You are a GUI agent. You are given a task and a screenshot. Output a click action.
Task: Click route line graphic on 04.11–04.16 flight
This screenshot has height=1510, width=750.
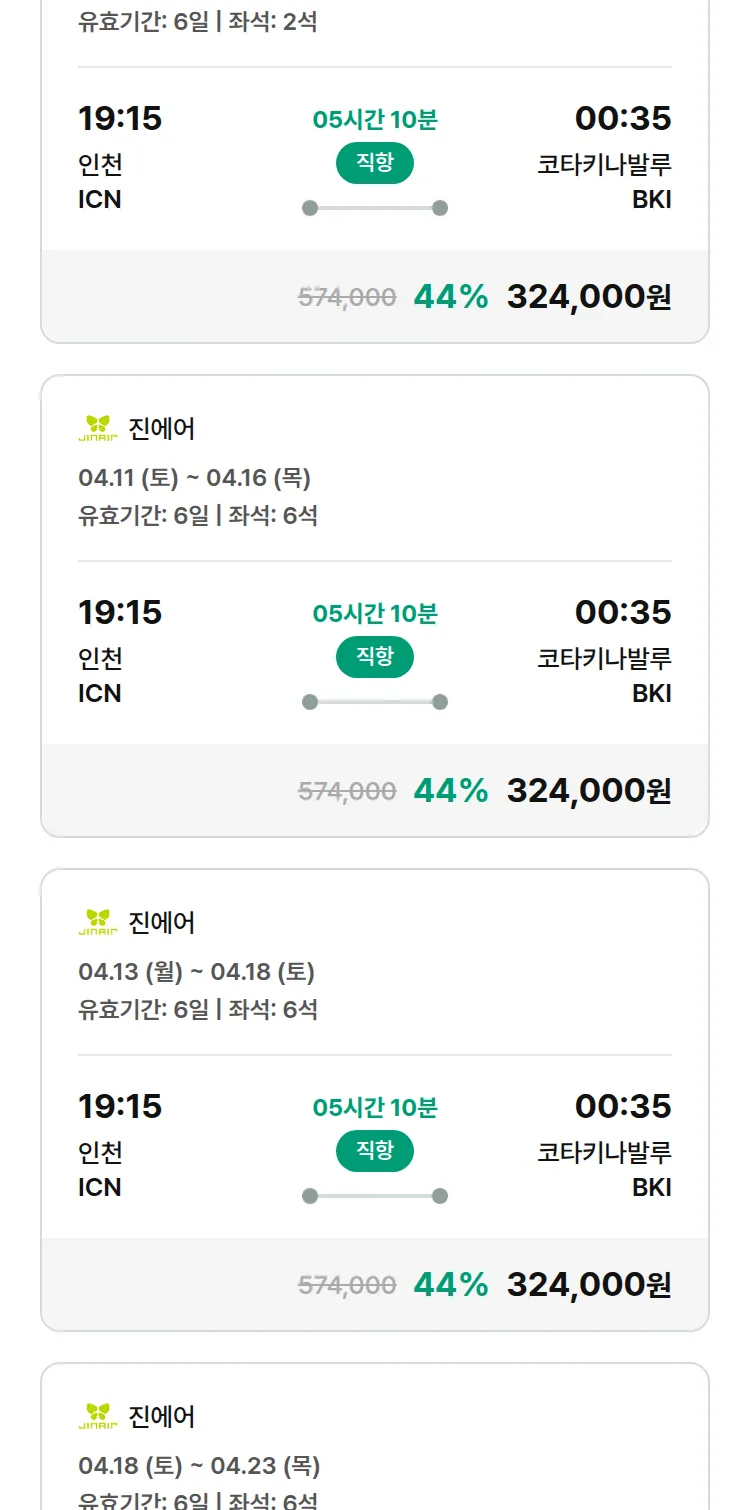click(375, 702)
